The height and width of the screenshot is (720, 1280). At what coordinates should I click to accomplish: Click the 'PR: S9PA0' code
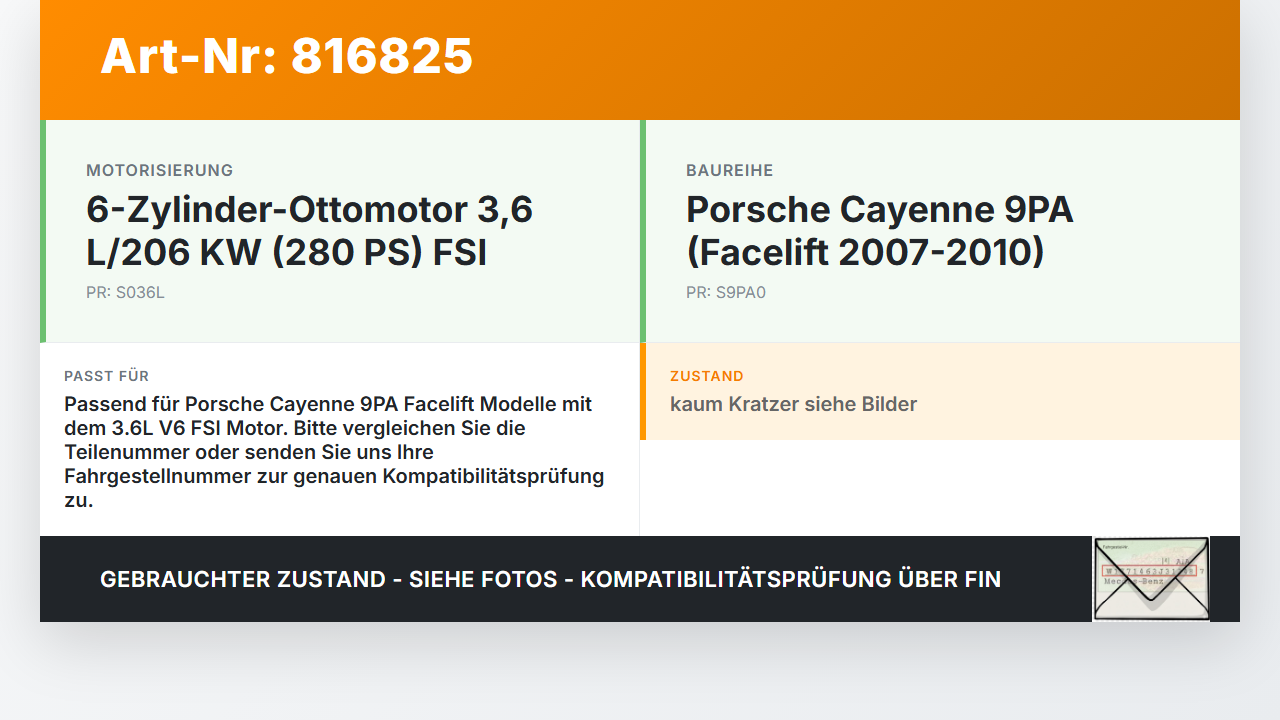tap(726, 293)
